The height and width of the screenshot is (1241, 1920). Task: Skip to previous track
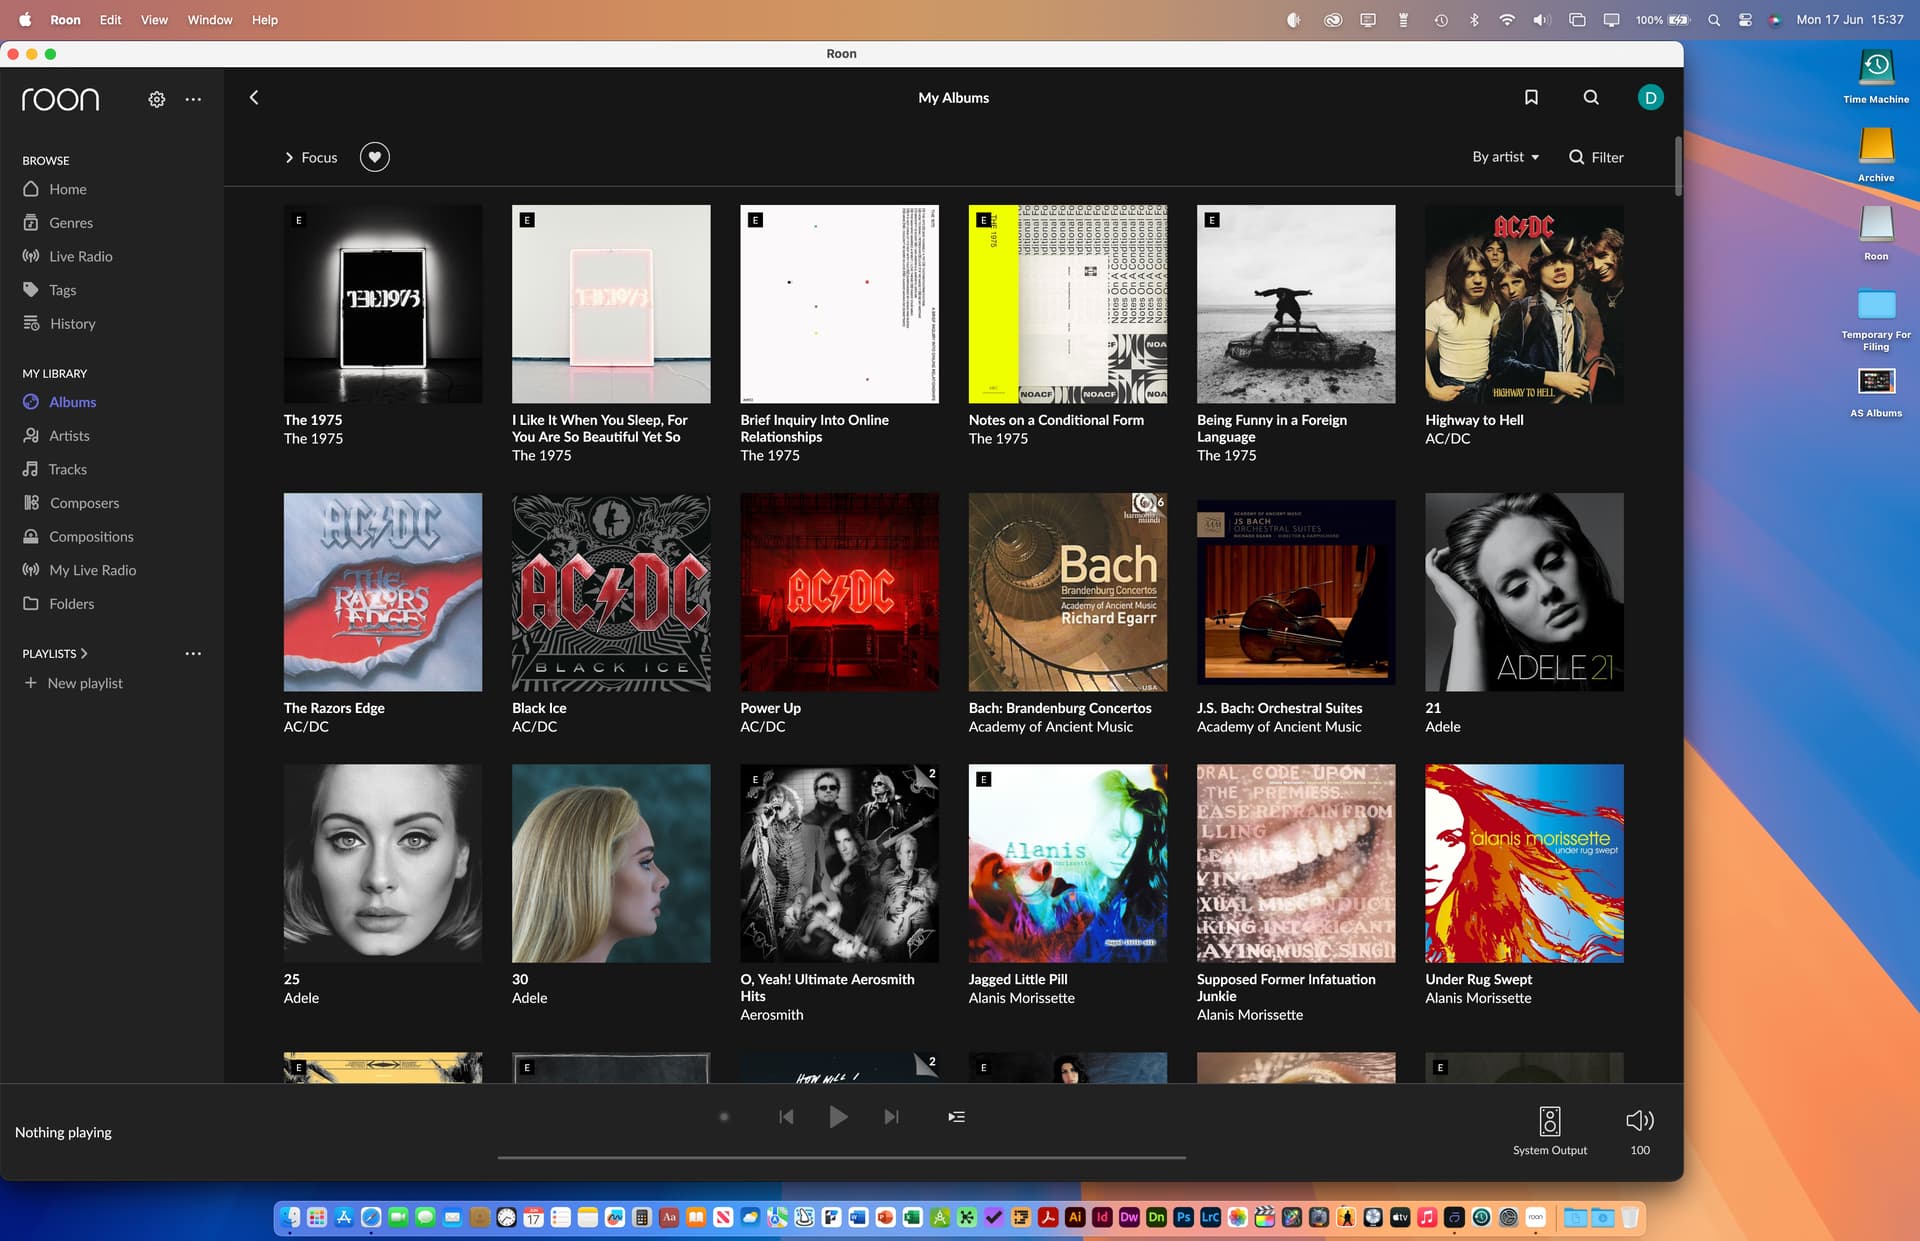[x=786, y=1117]
